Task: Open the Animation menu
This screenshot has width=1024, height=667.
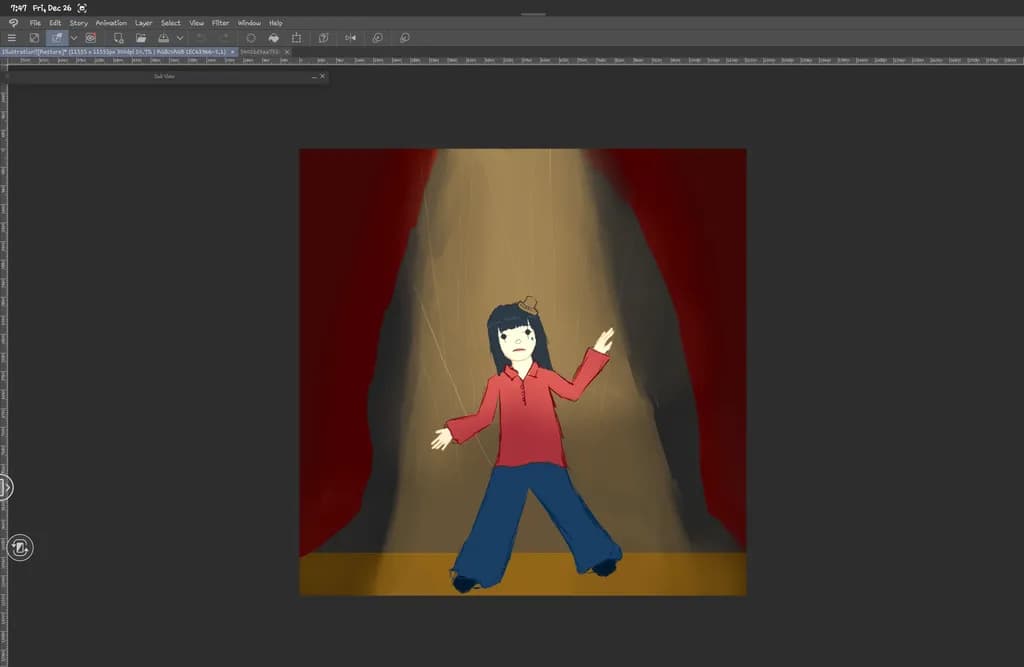Action: point(111,23)
